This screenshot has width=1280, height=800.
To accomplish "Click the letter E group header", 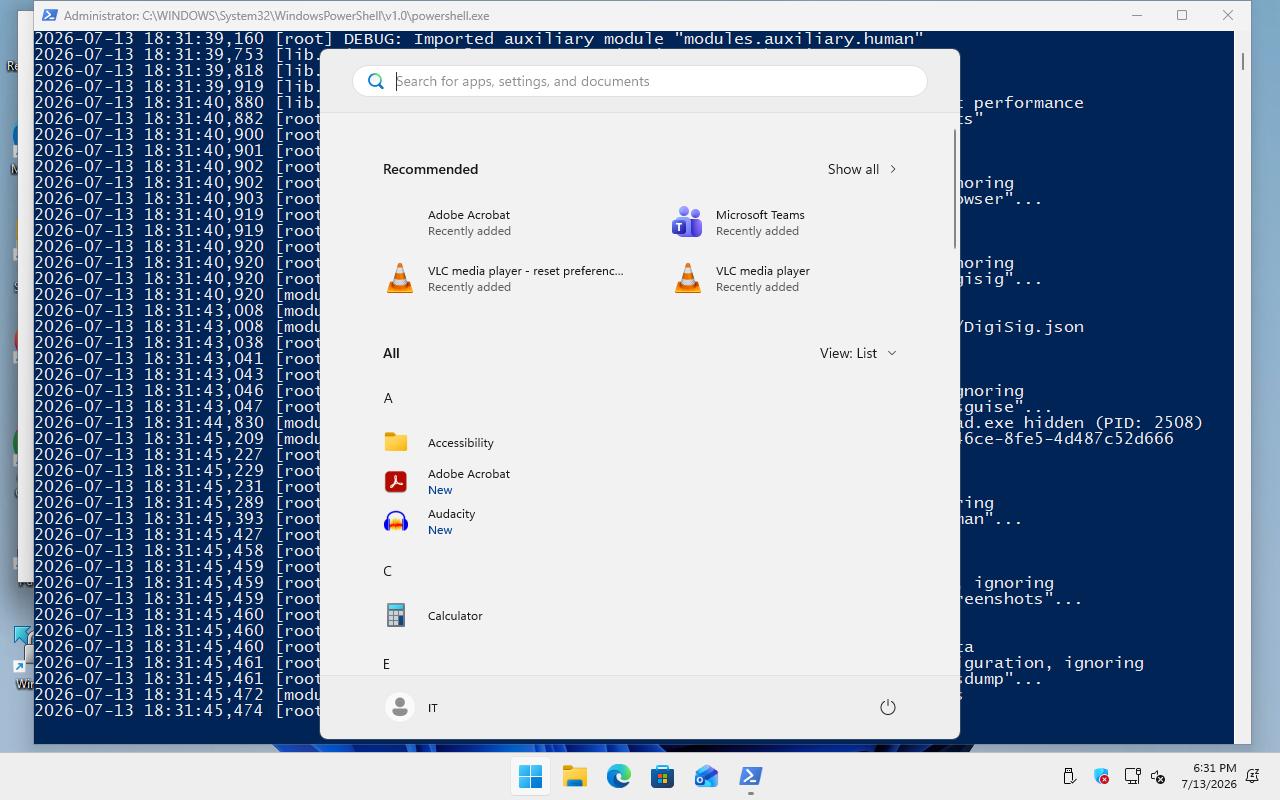I will (x=387, y=664).
